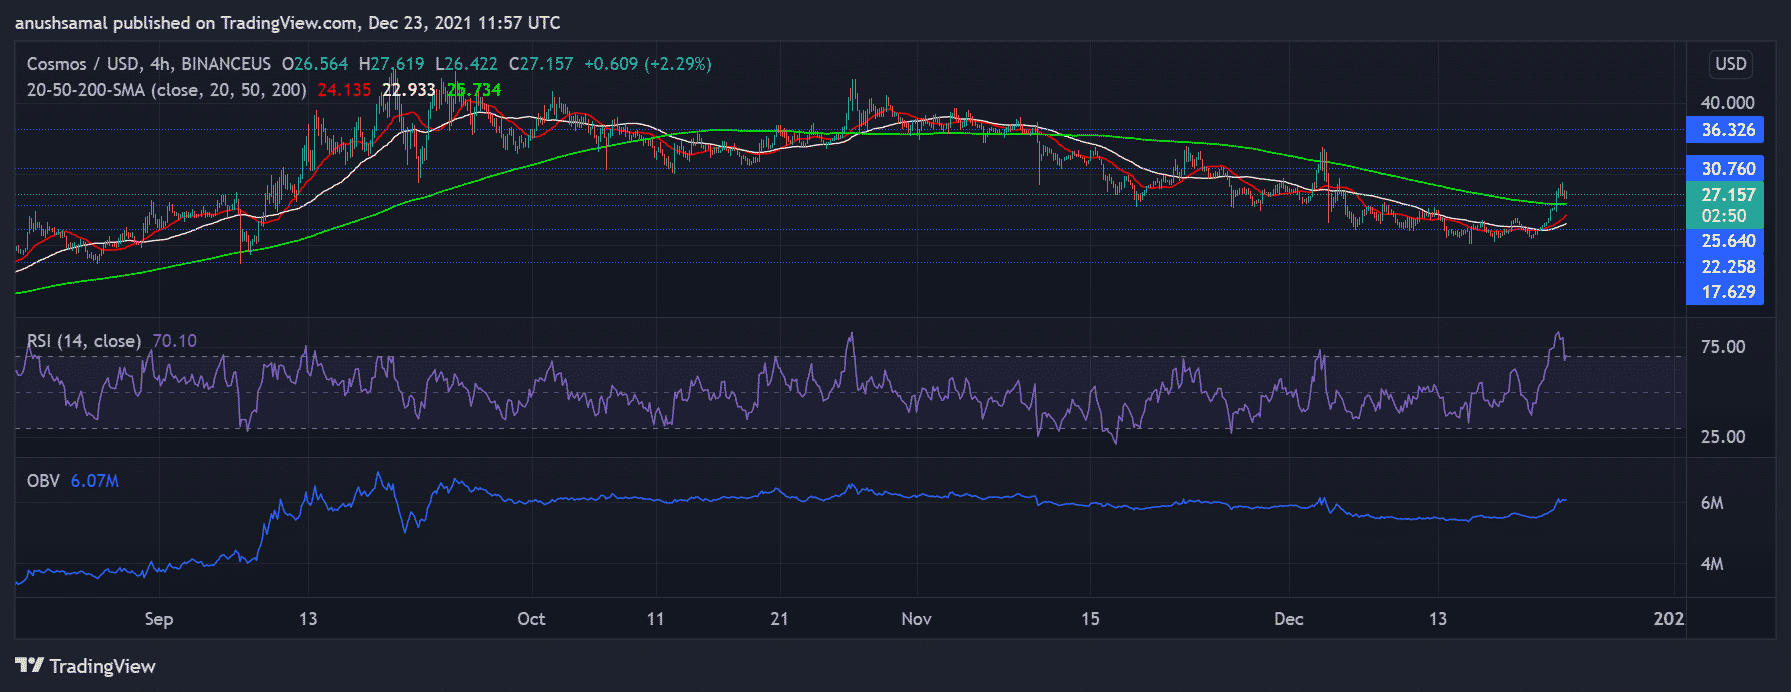Click the high price H27.619 value
The height and width of the screenshot is (692, 1791).
pos(391,64)
